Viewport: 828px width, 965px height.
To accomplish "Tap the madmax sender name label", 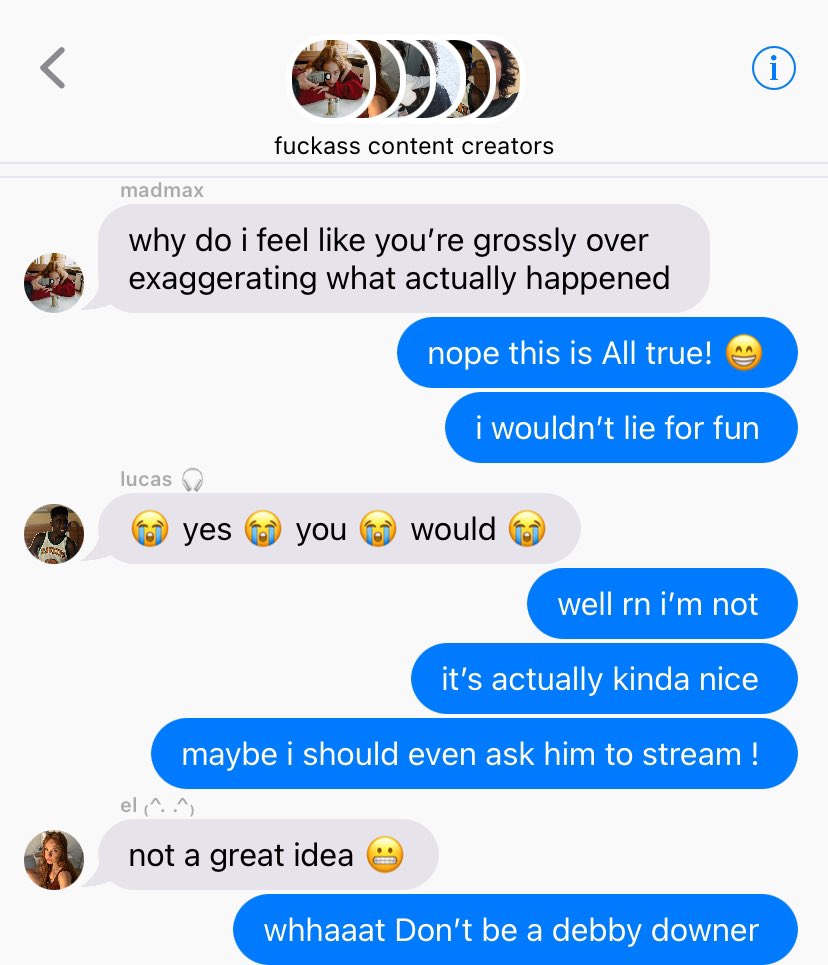I will 162,190.
